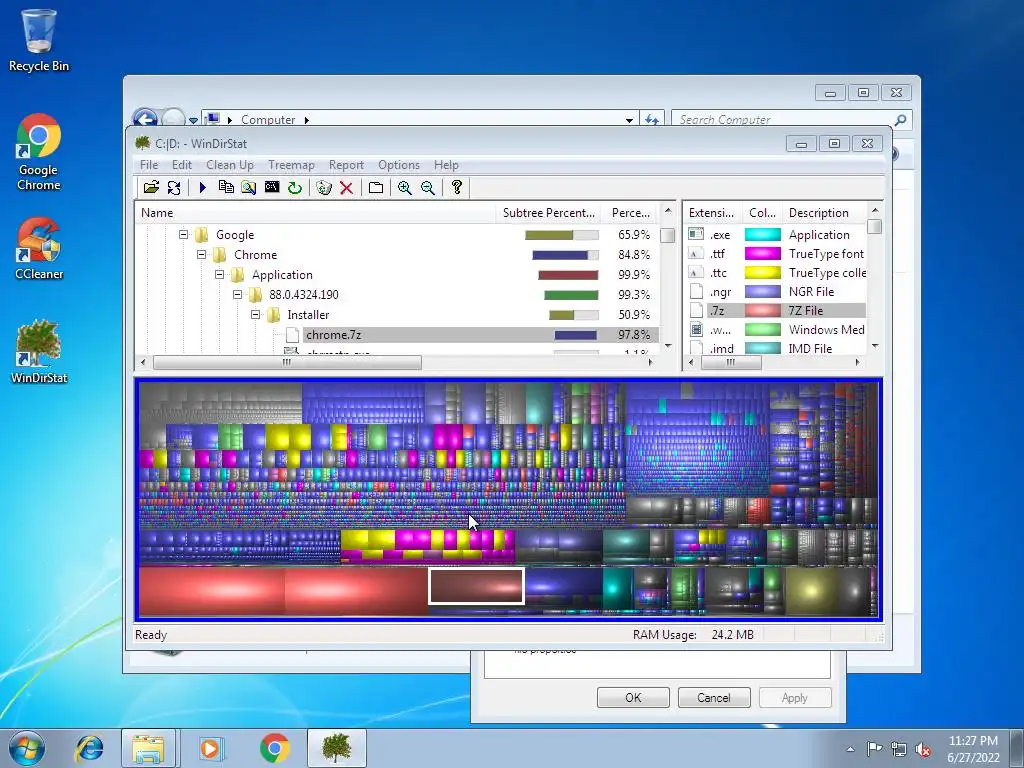Click the Windows Explorer folder taskbar icon

pyautogui.click(x=148, y=748)
